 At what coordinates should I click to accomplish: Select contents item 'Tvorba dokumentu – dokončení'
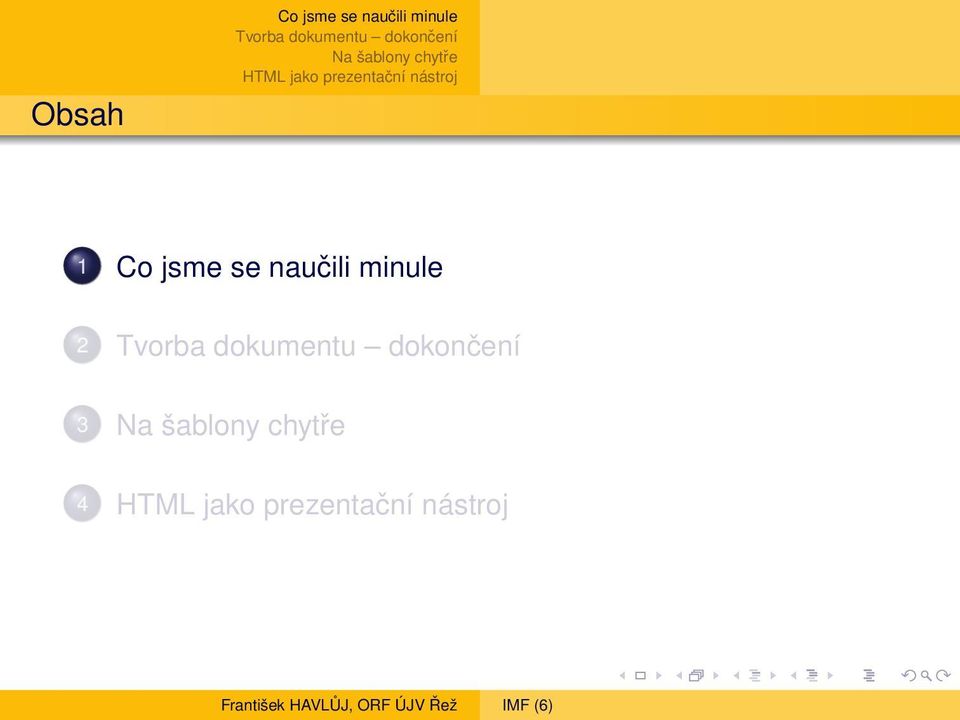(x=318, y=346)
